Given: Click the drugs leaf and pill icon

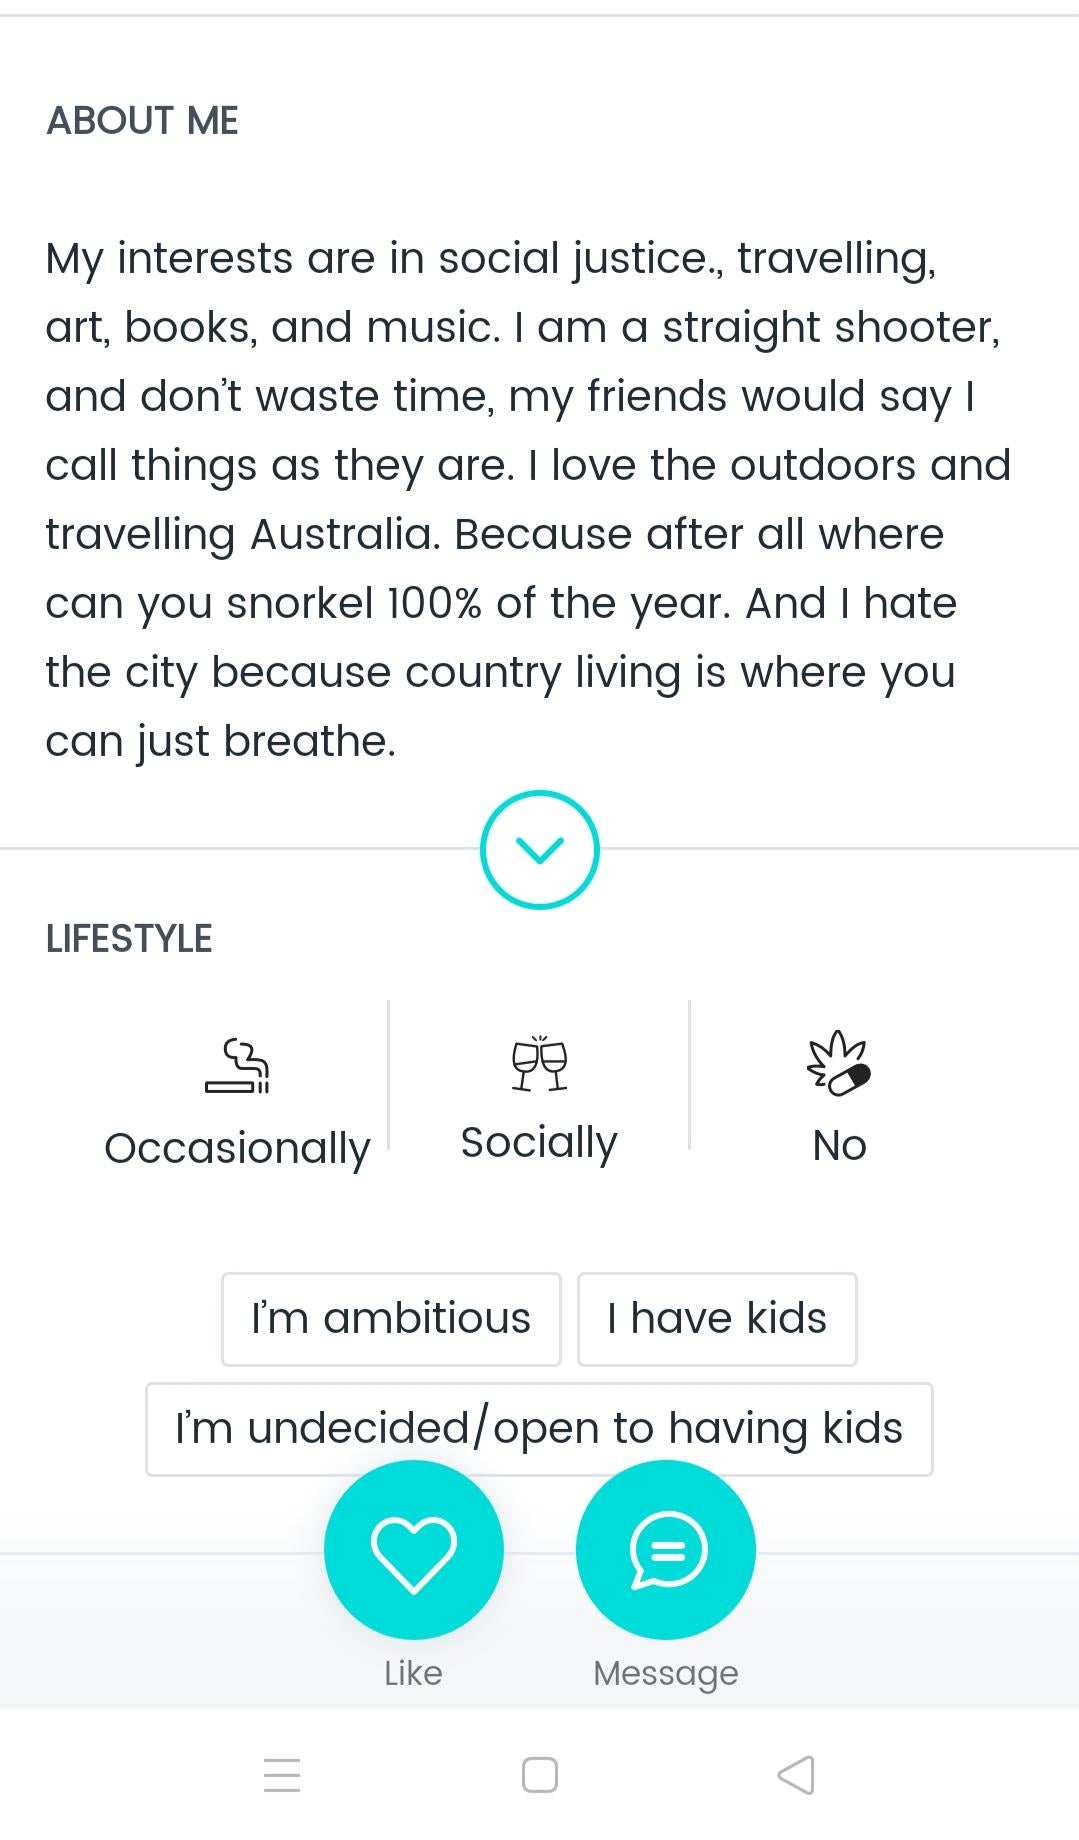Looking at the screenshot, I should 839,1064.
